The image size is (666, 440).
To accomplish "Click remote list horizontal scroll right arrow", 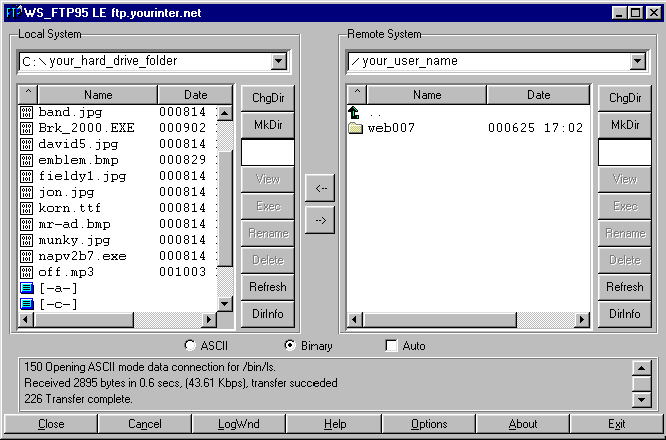I will click(x=582, y=319).
